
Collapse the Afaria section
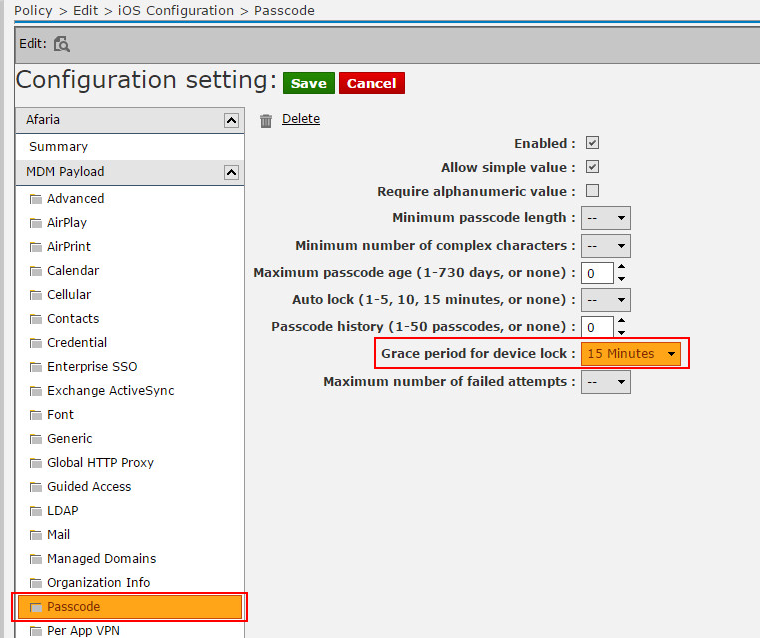pyautogui.click(x=231, y=120)
